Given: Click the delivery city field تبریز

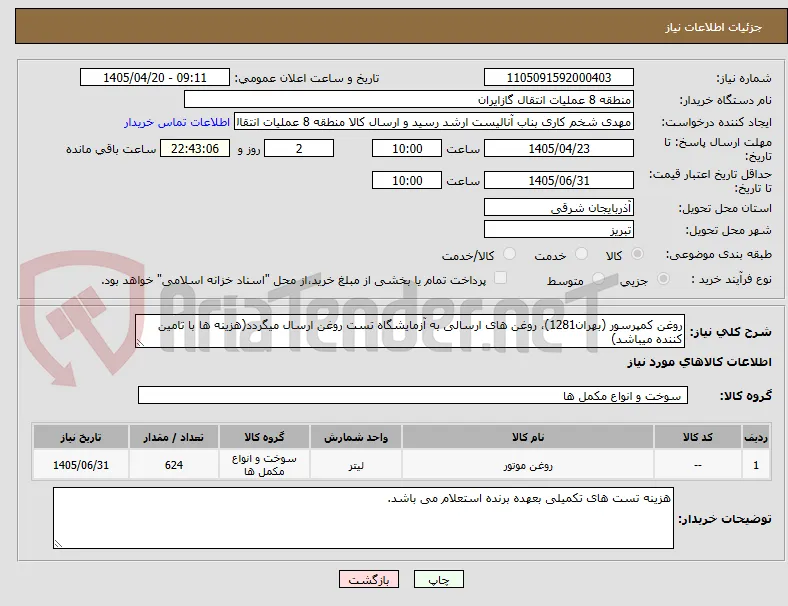Looking at the screenshot, I should pyautogui.click(x=558, y=230).
